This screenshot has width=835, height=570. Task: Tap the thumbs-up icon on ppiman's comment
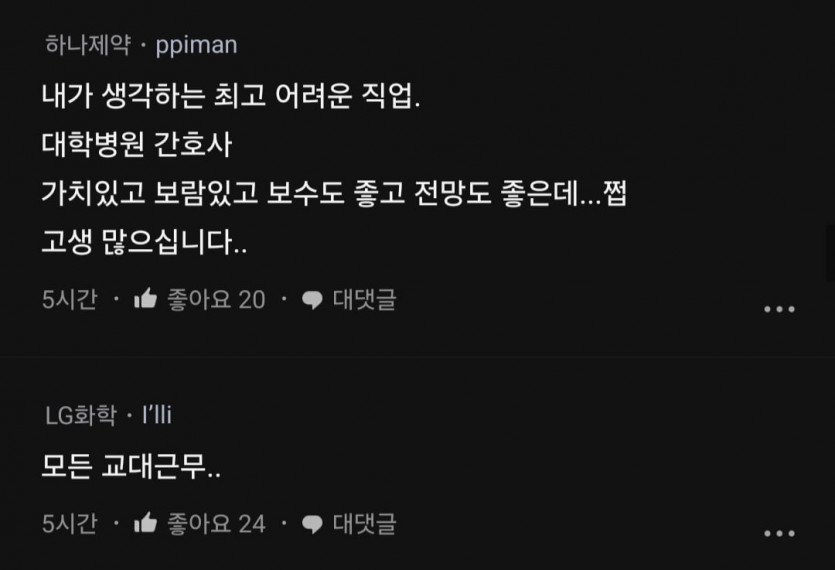pyautogui.click(x=145, y=298)
